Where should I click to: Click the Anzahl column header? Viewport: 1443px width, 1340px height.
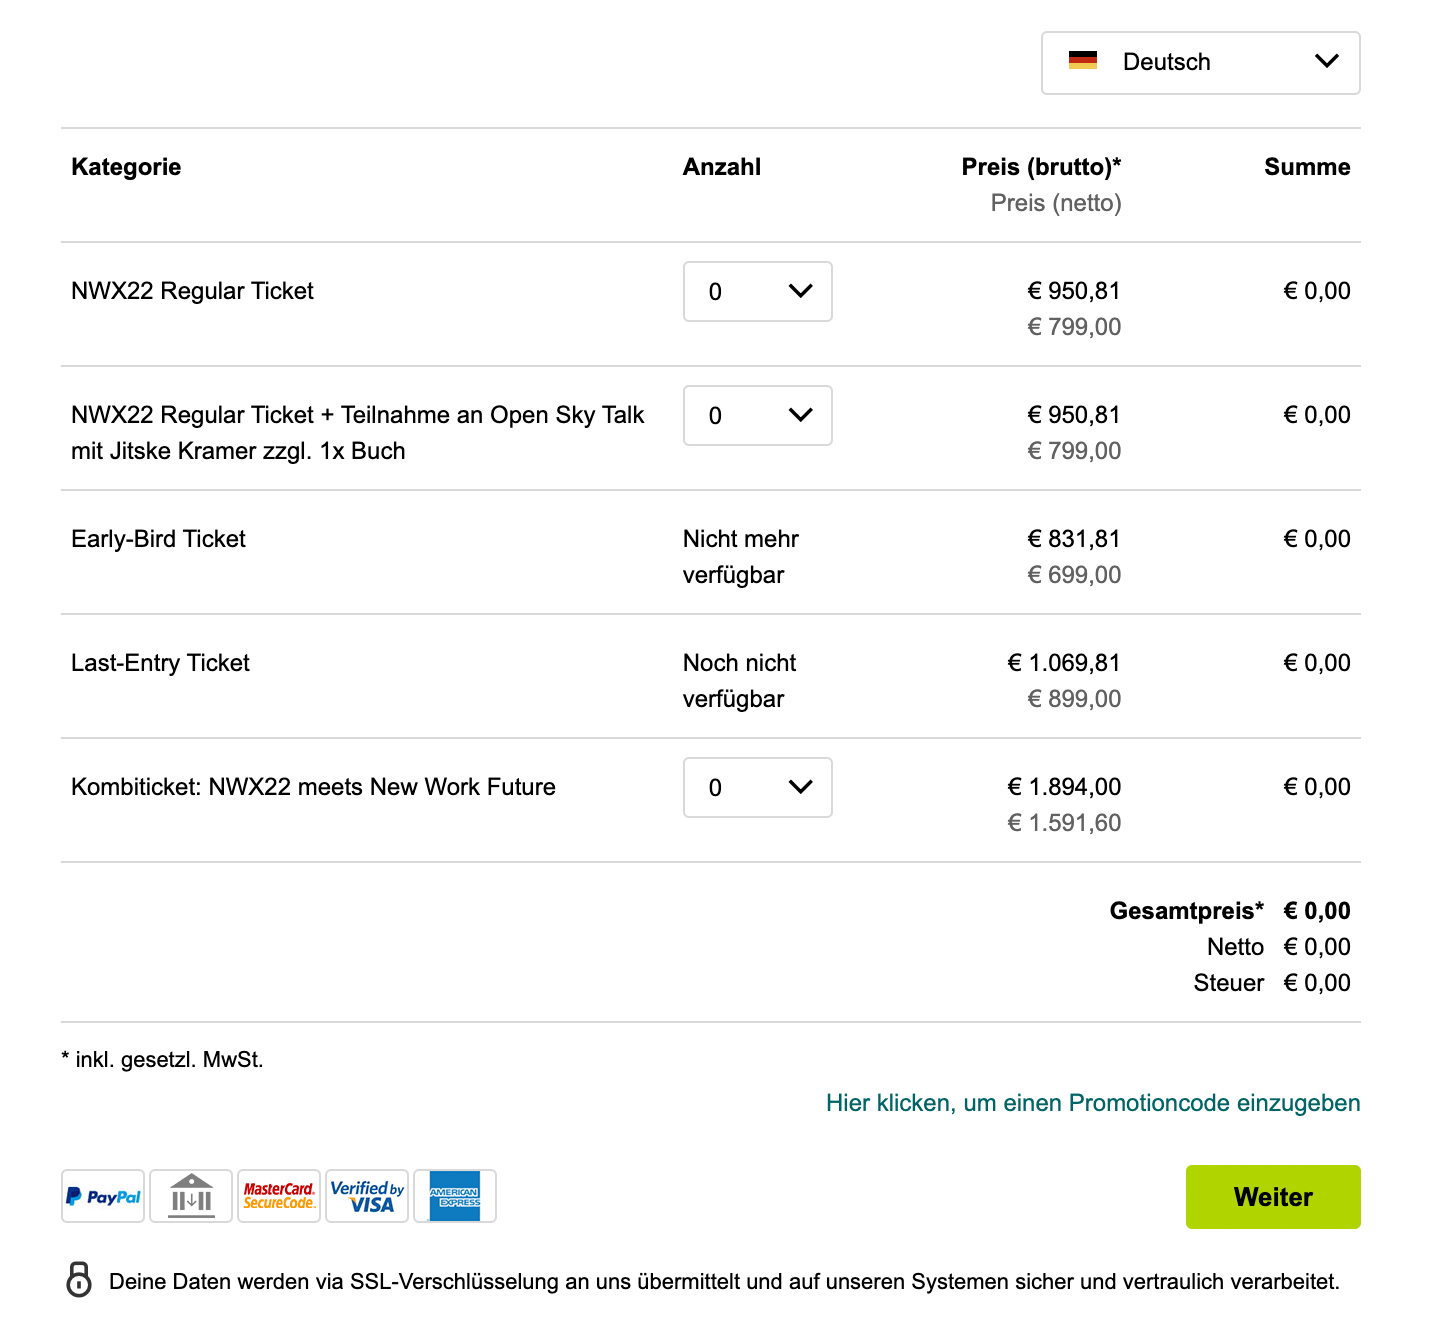tap(722, 167)
